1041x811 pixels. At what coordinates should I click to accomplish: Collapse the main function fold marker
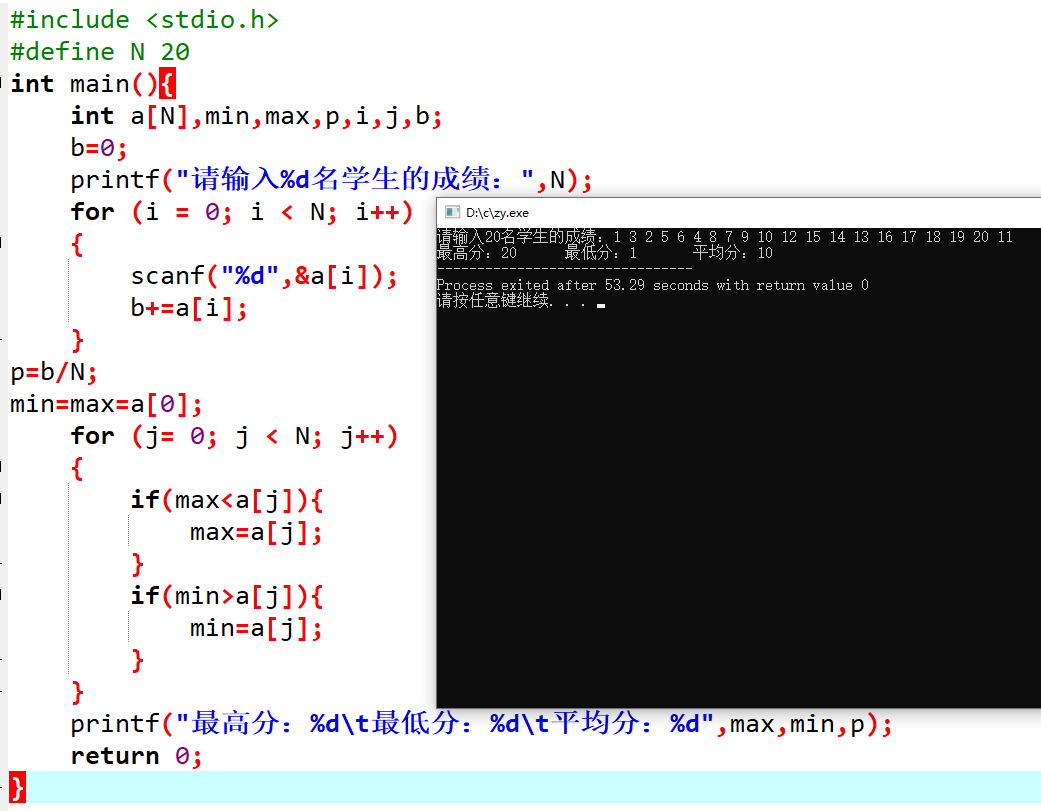(3, 84)
